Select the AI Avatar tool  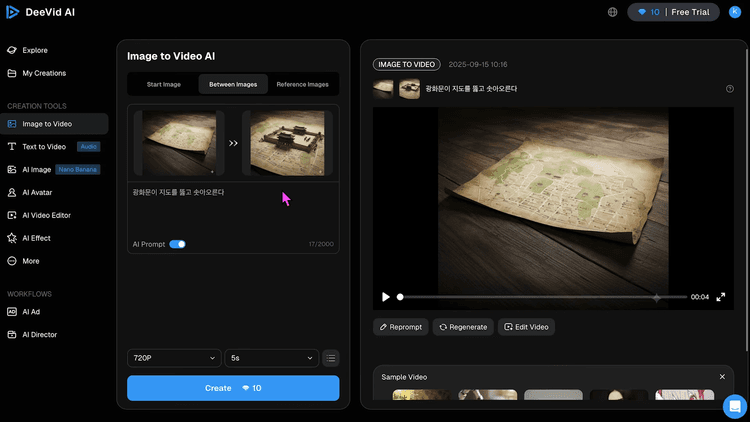[x=37, y=192]
